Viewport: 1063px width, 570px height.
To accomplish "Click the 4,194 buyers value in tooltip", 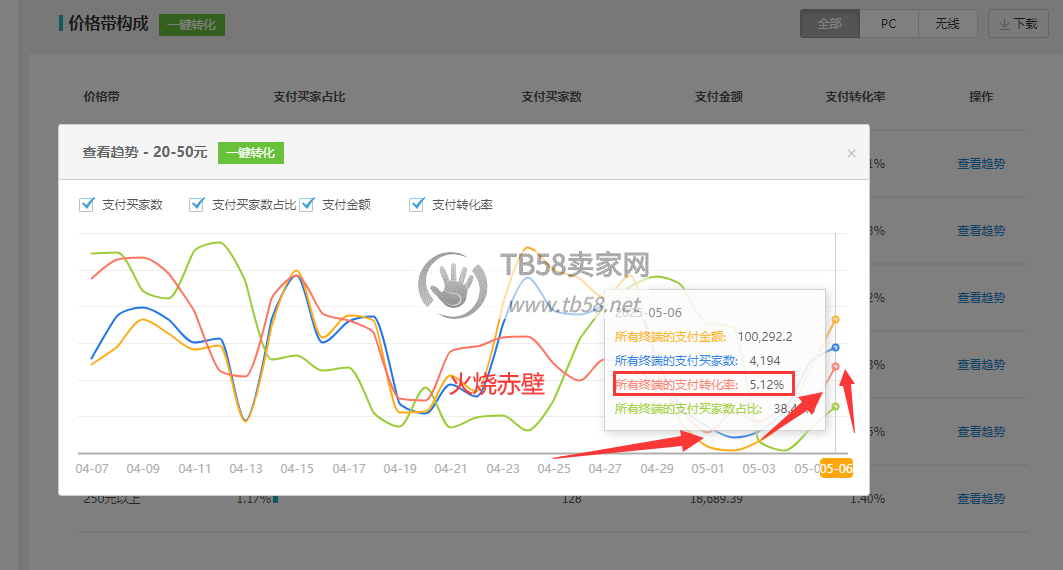I will click(765, 361).
